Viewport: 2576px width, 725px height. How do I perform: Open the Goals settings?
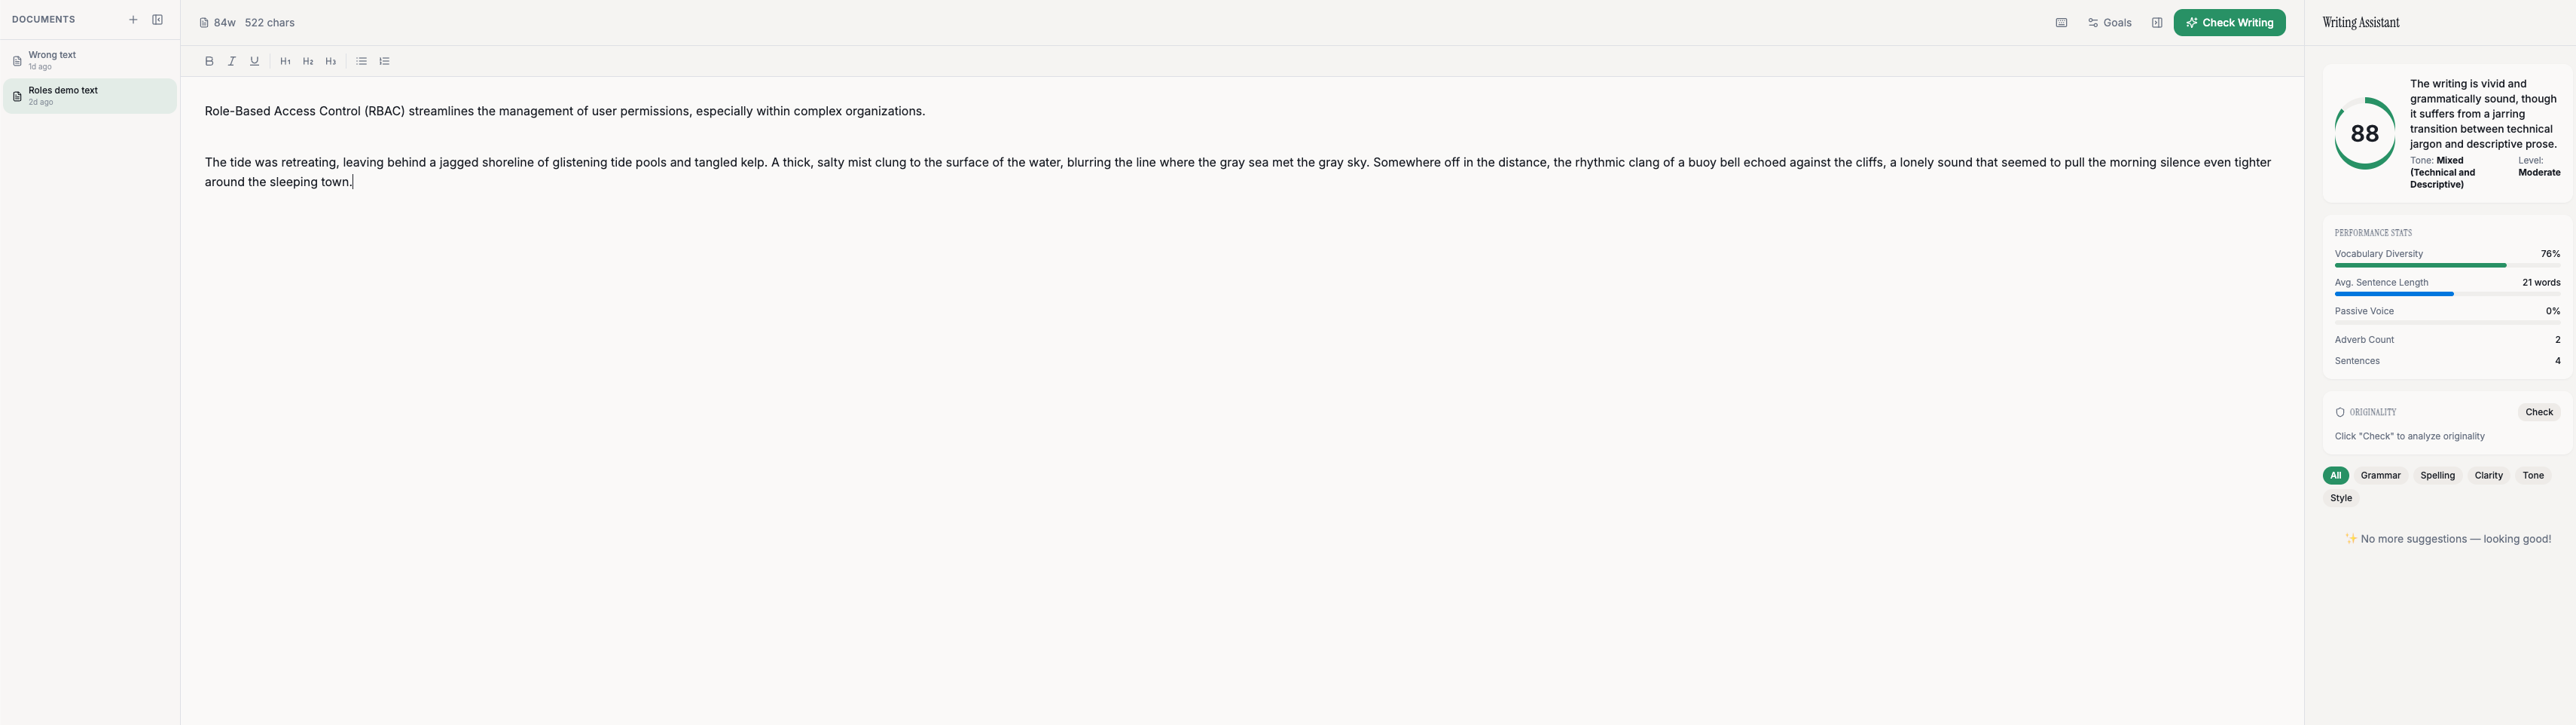coord(2110,23)
